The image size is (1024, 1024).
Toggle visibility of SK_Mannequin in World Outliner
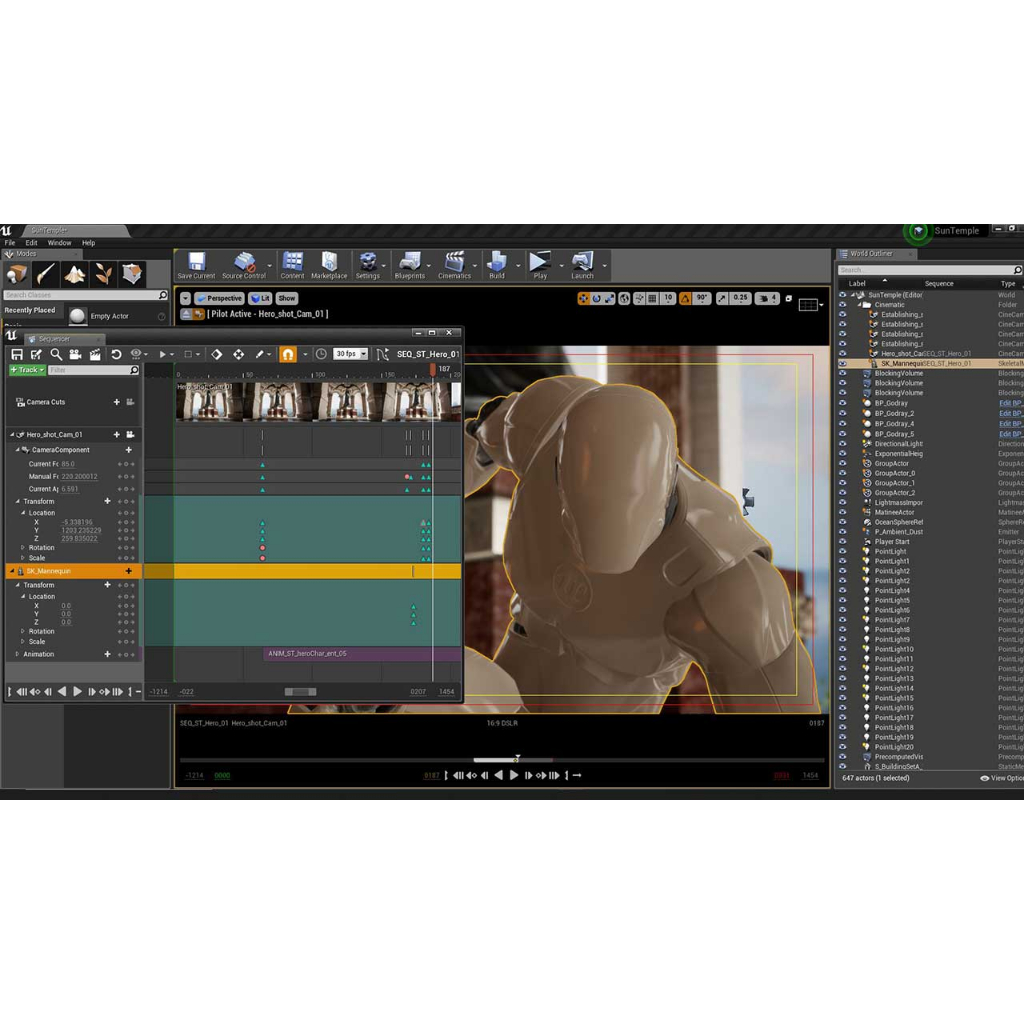(x=843, y=363)
